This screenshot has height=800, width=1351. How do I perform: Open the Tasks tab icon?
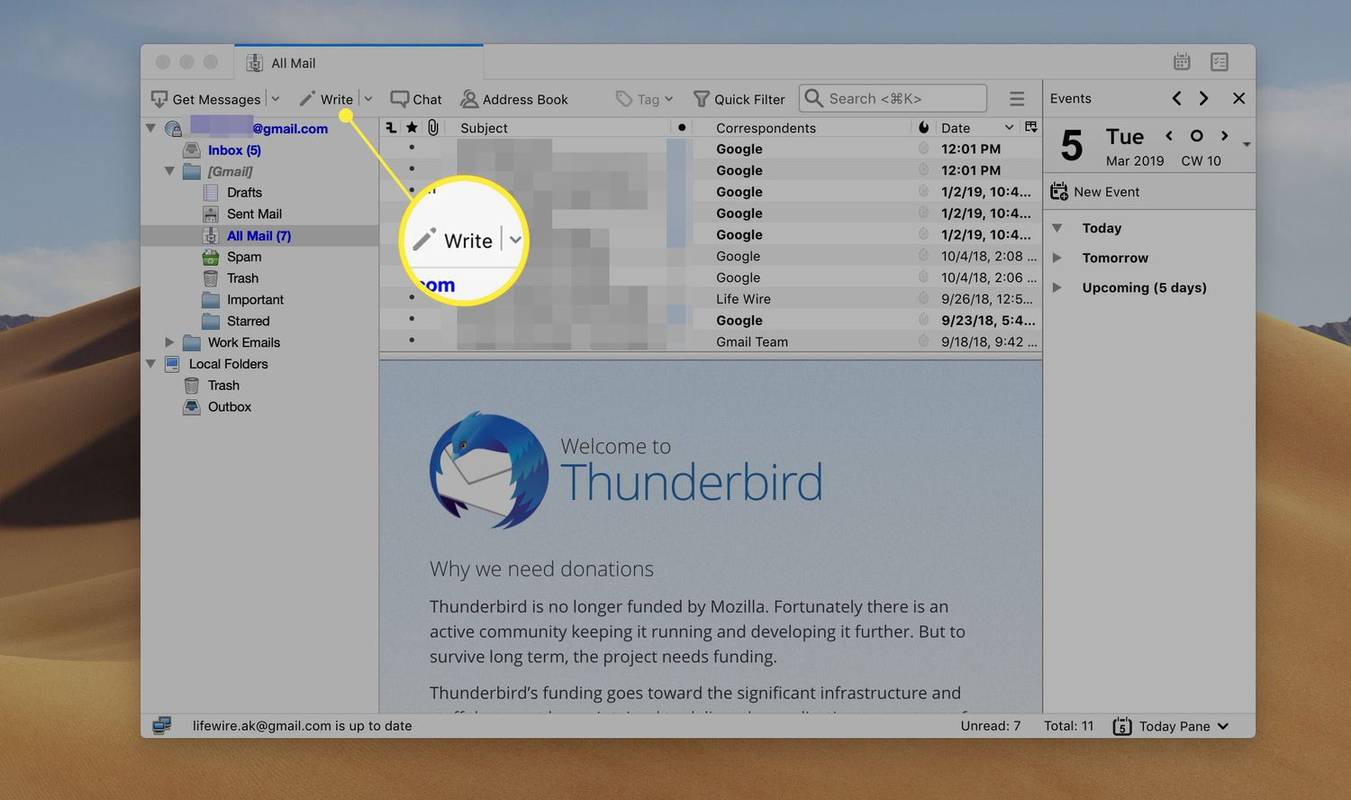tap(1219, 62)
